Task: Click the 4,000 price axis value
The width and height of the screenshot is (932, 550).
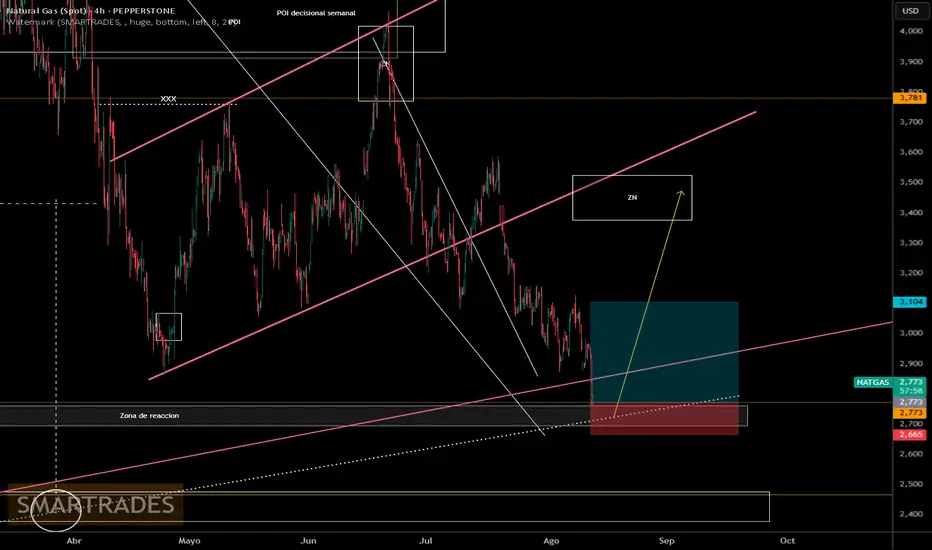Action: tap(911, 31)
